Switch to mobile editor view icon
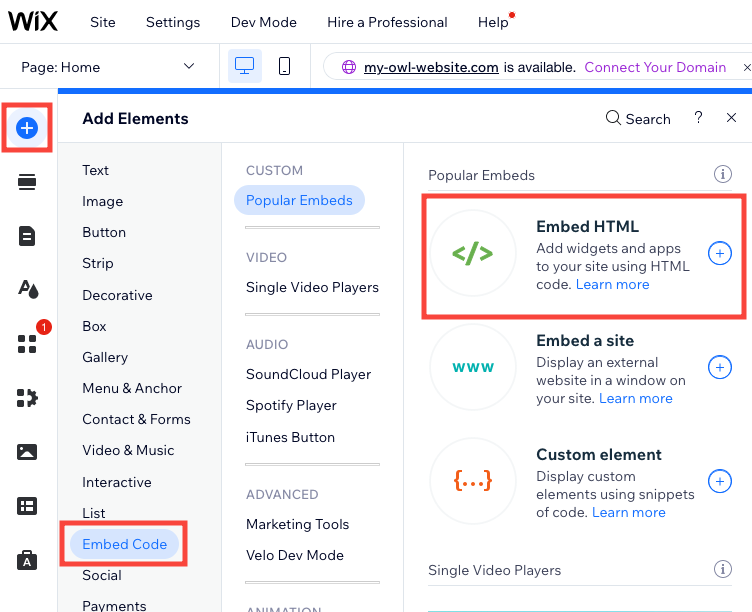The height and width of the screenshot is (612, 752). click(284, 67)
